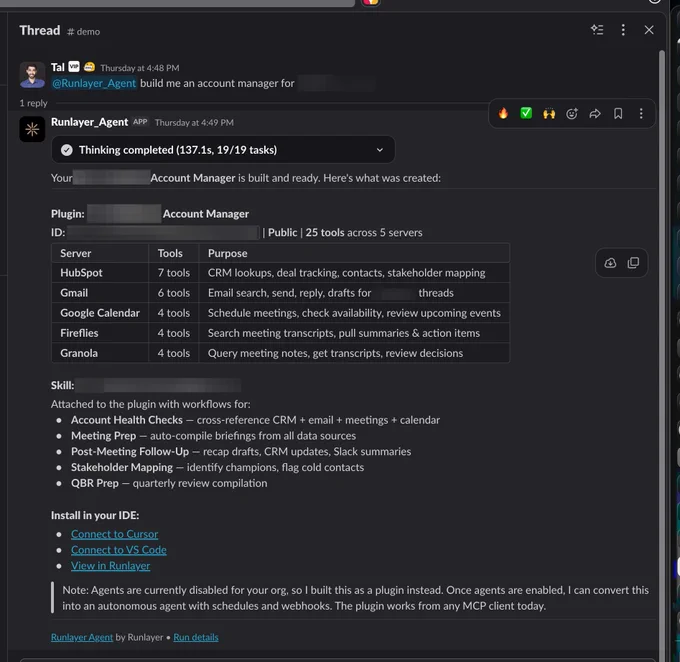Viewport: 680px width, 662px height.
Task: Open the thread's more actions menu
Action: [x=623, y=30]
